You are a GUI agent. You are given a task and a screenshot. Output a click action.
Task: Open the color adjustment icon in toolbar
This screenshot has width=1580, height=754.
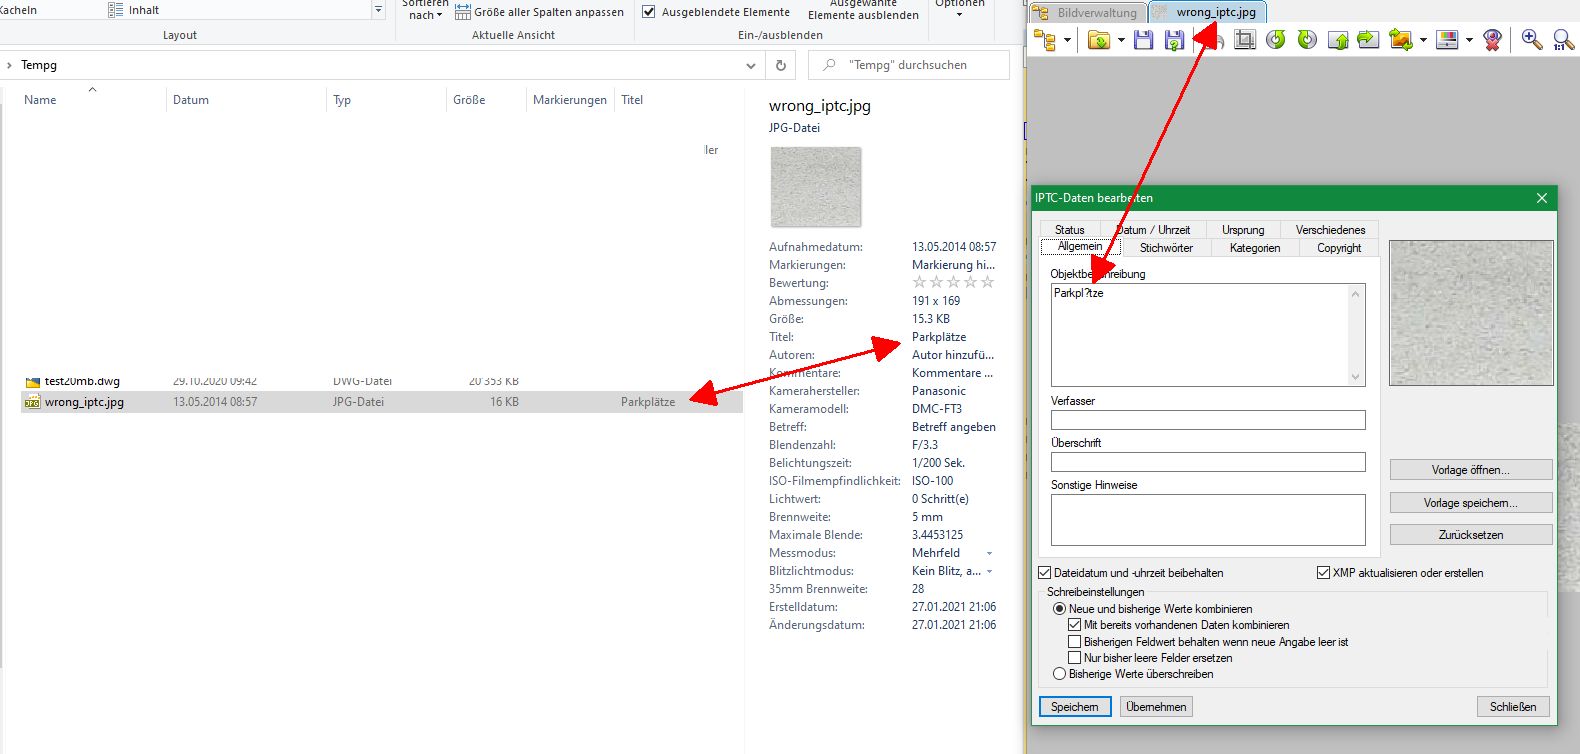tap(1447, 40)
